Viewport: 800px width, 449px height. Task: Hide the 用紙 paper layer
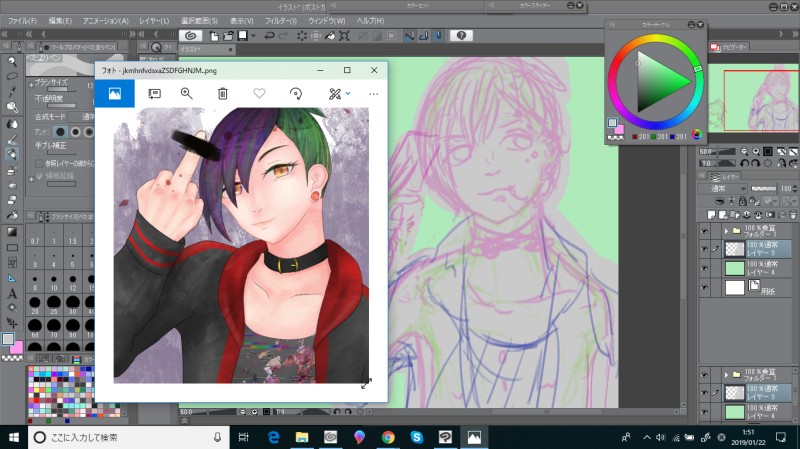705,288
